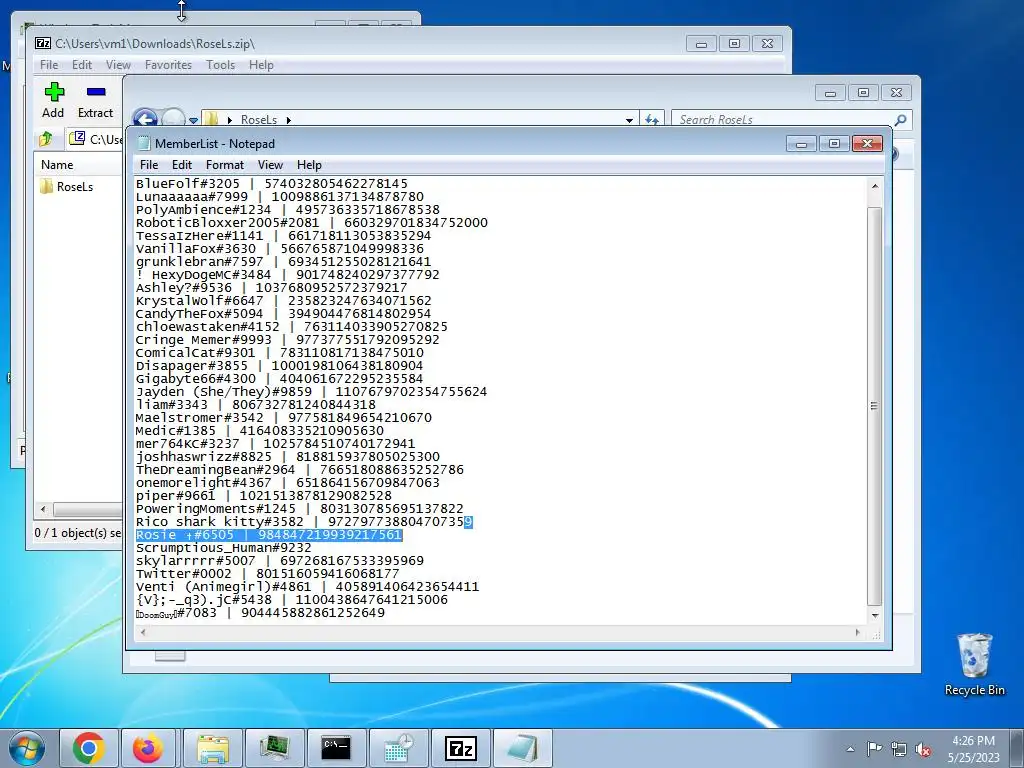Screen dimensions: 1024x768
Task: Expand the address bar history dropdown
Action: (629, 120)
